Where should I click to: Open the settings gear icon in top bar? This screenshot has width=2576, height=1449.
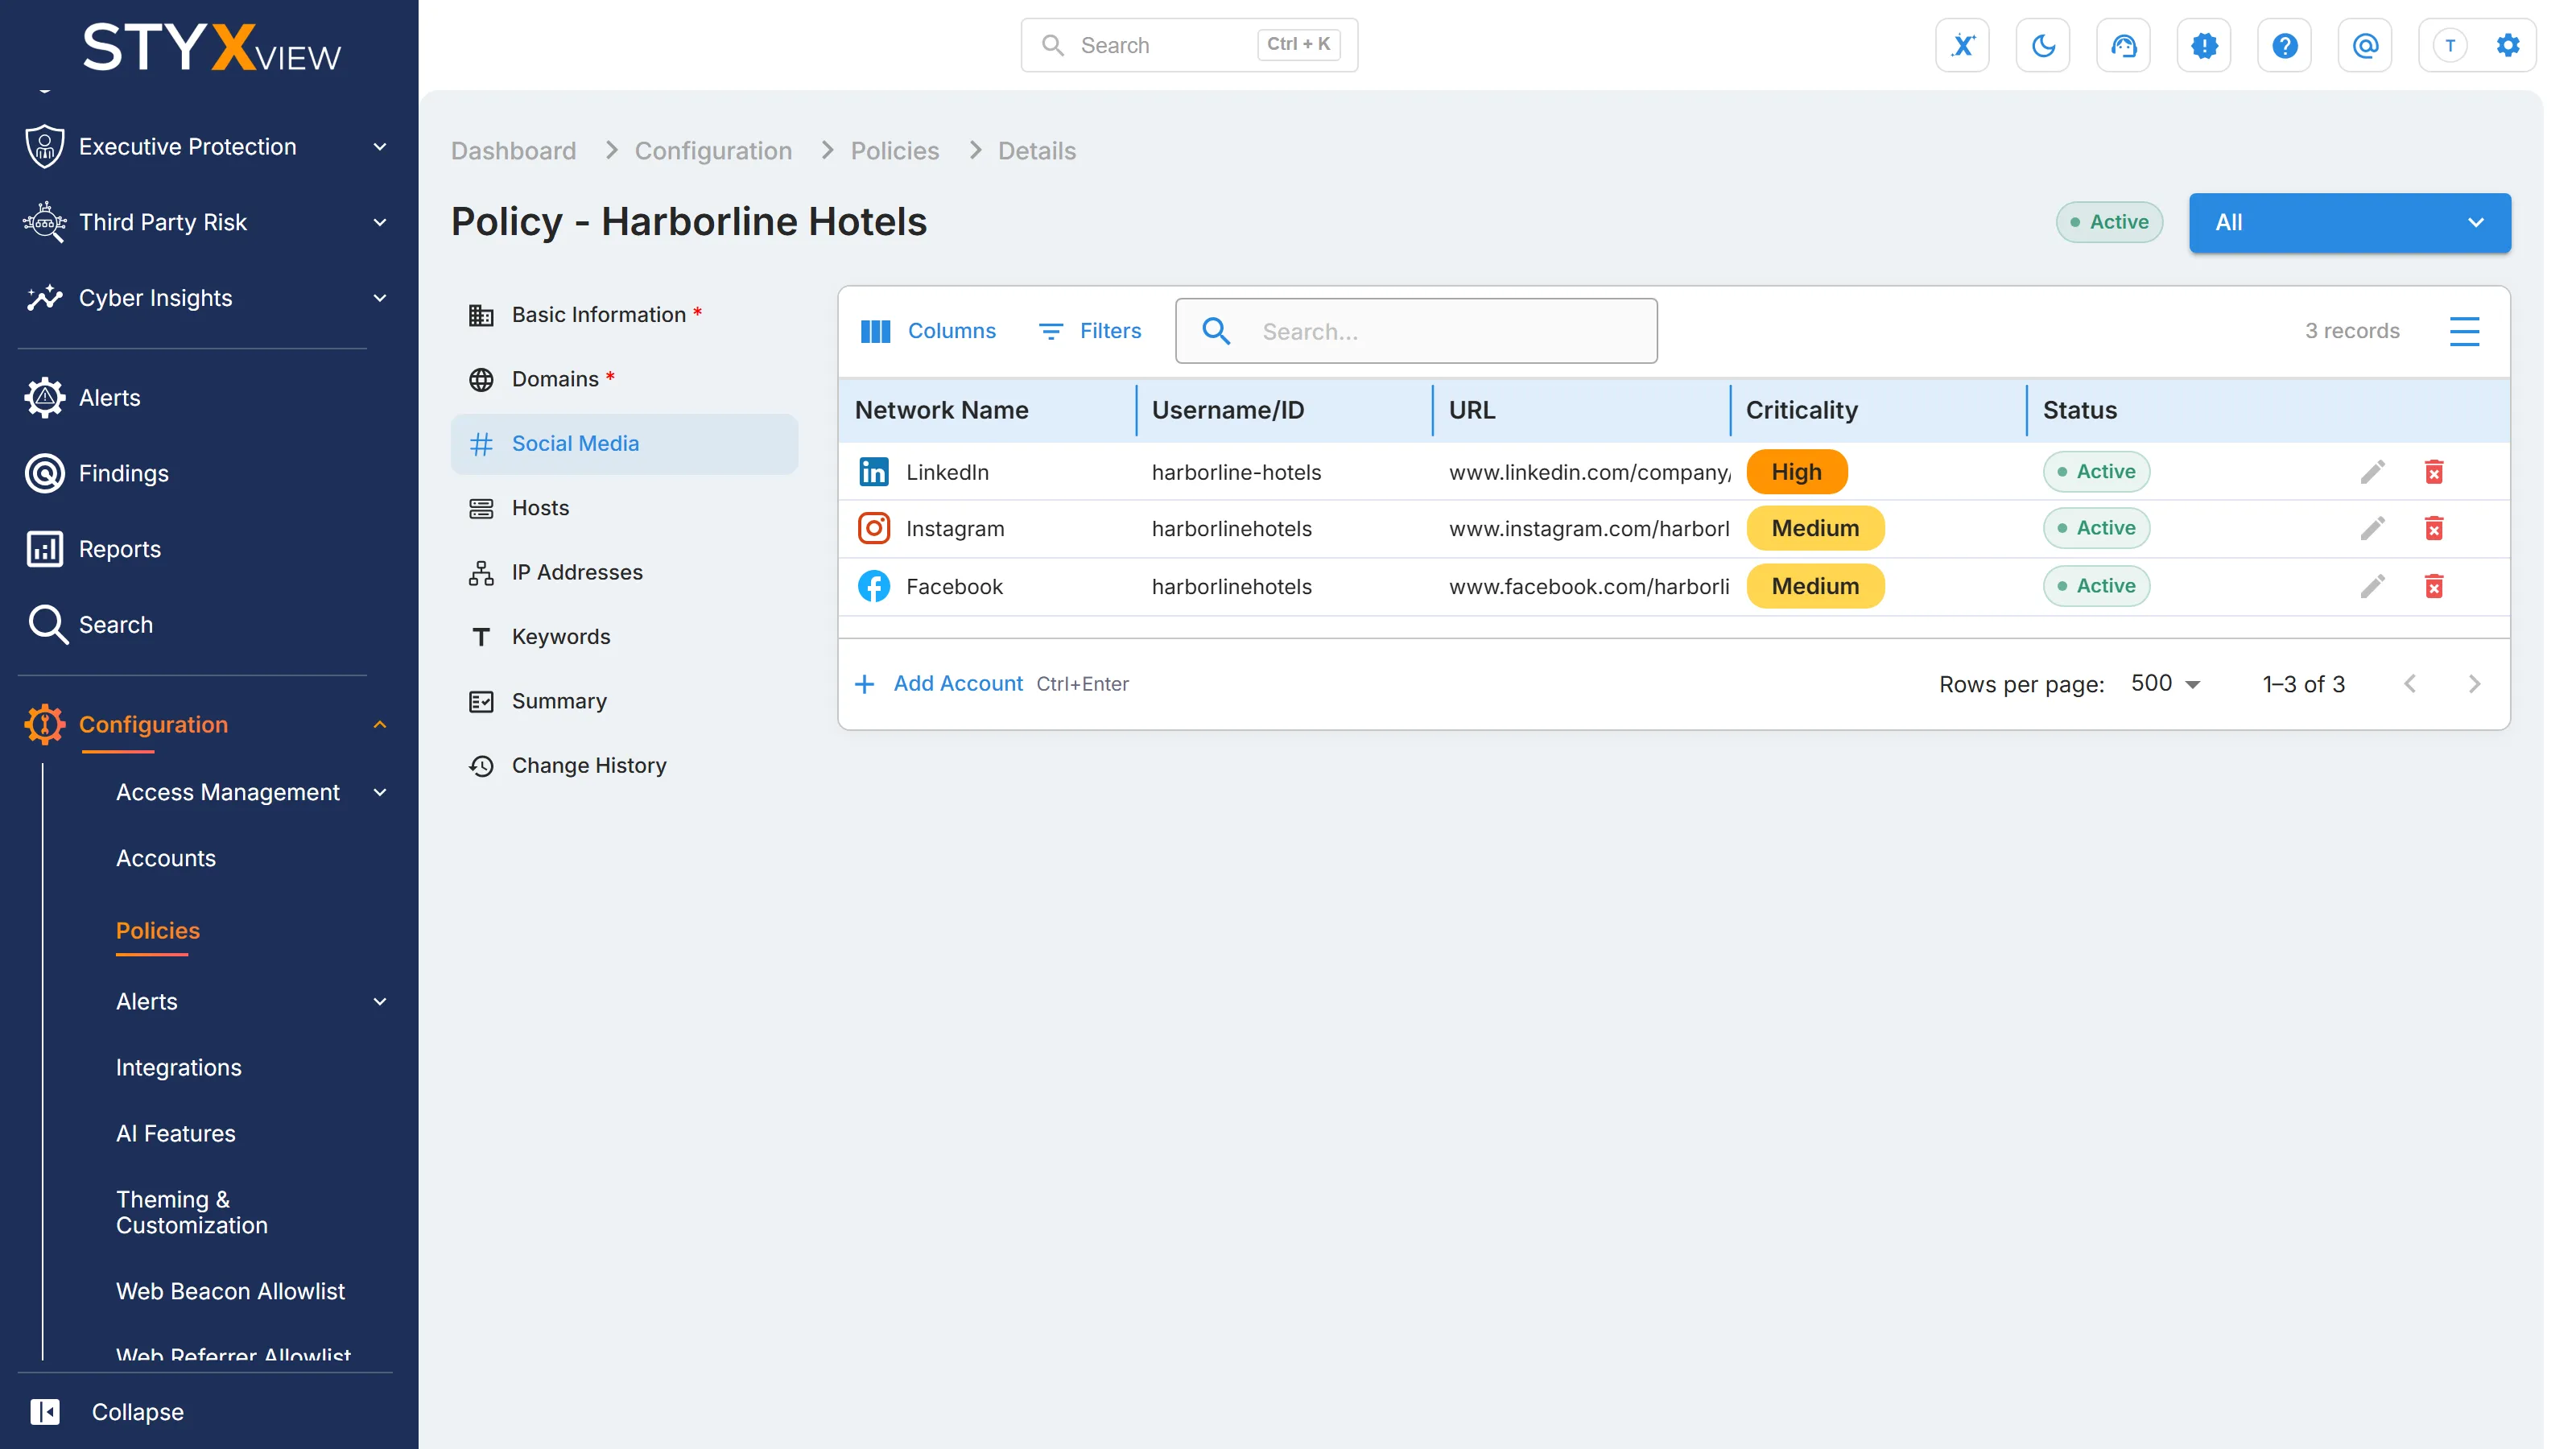pyautogui.click(x=2507, y=45)
